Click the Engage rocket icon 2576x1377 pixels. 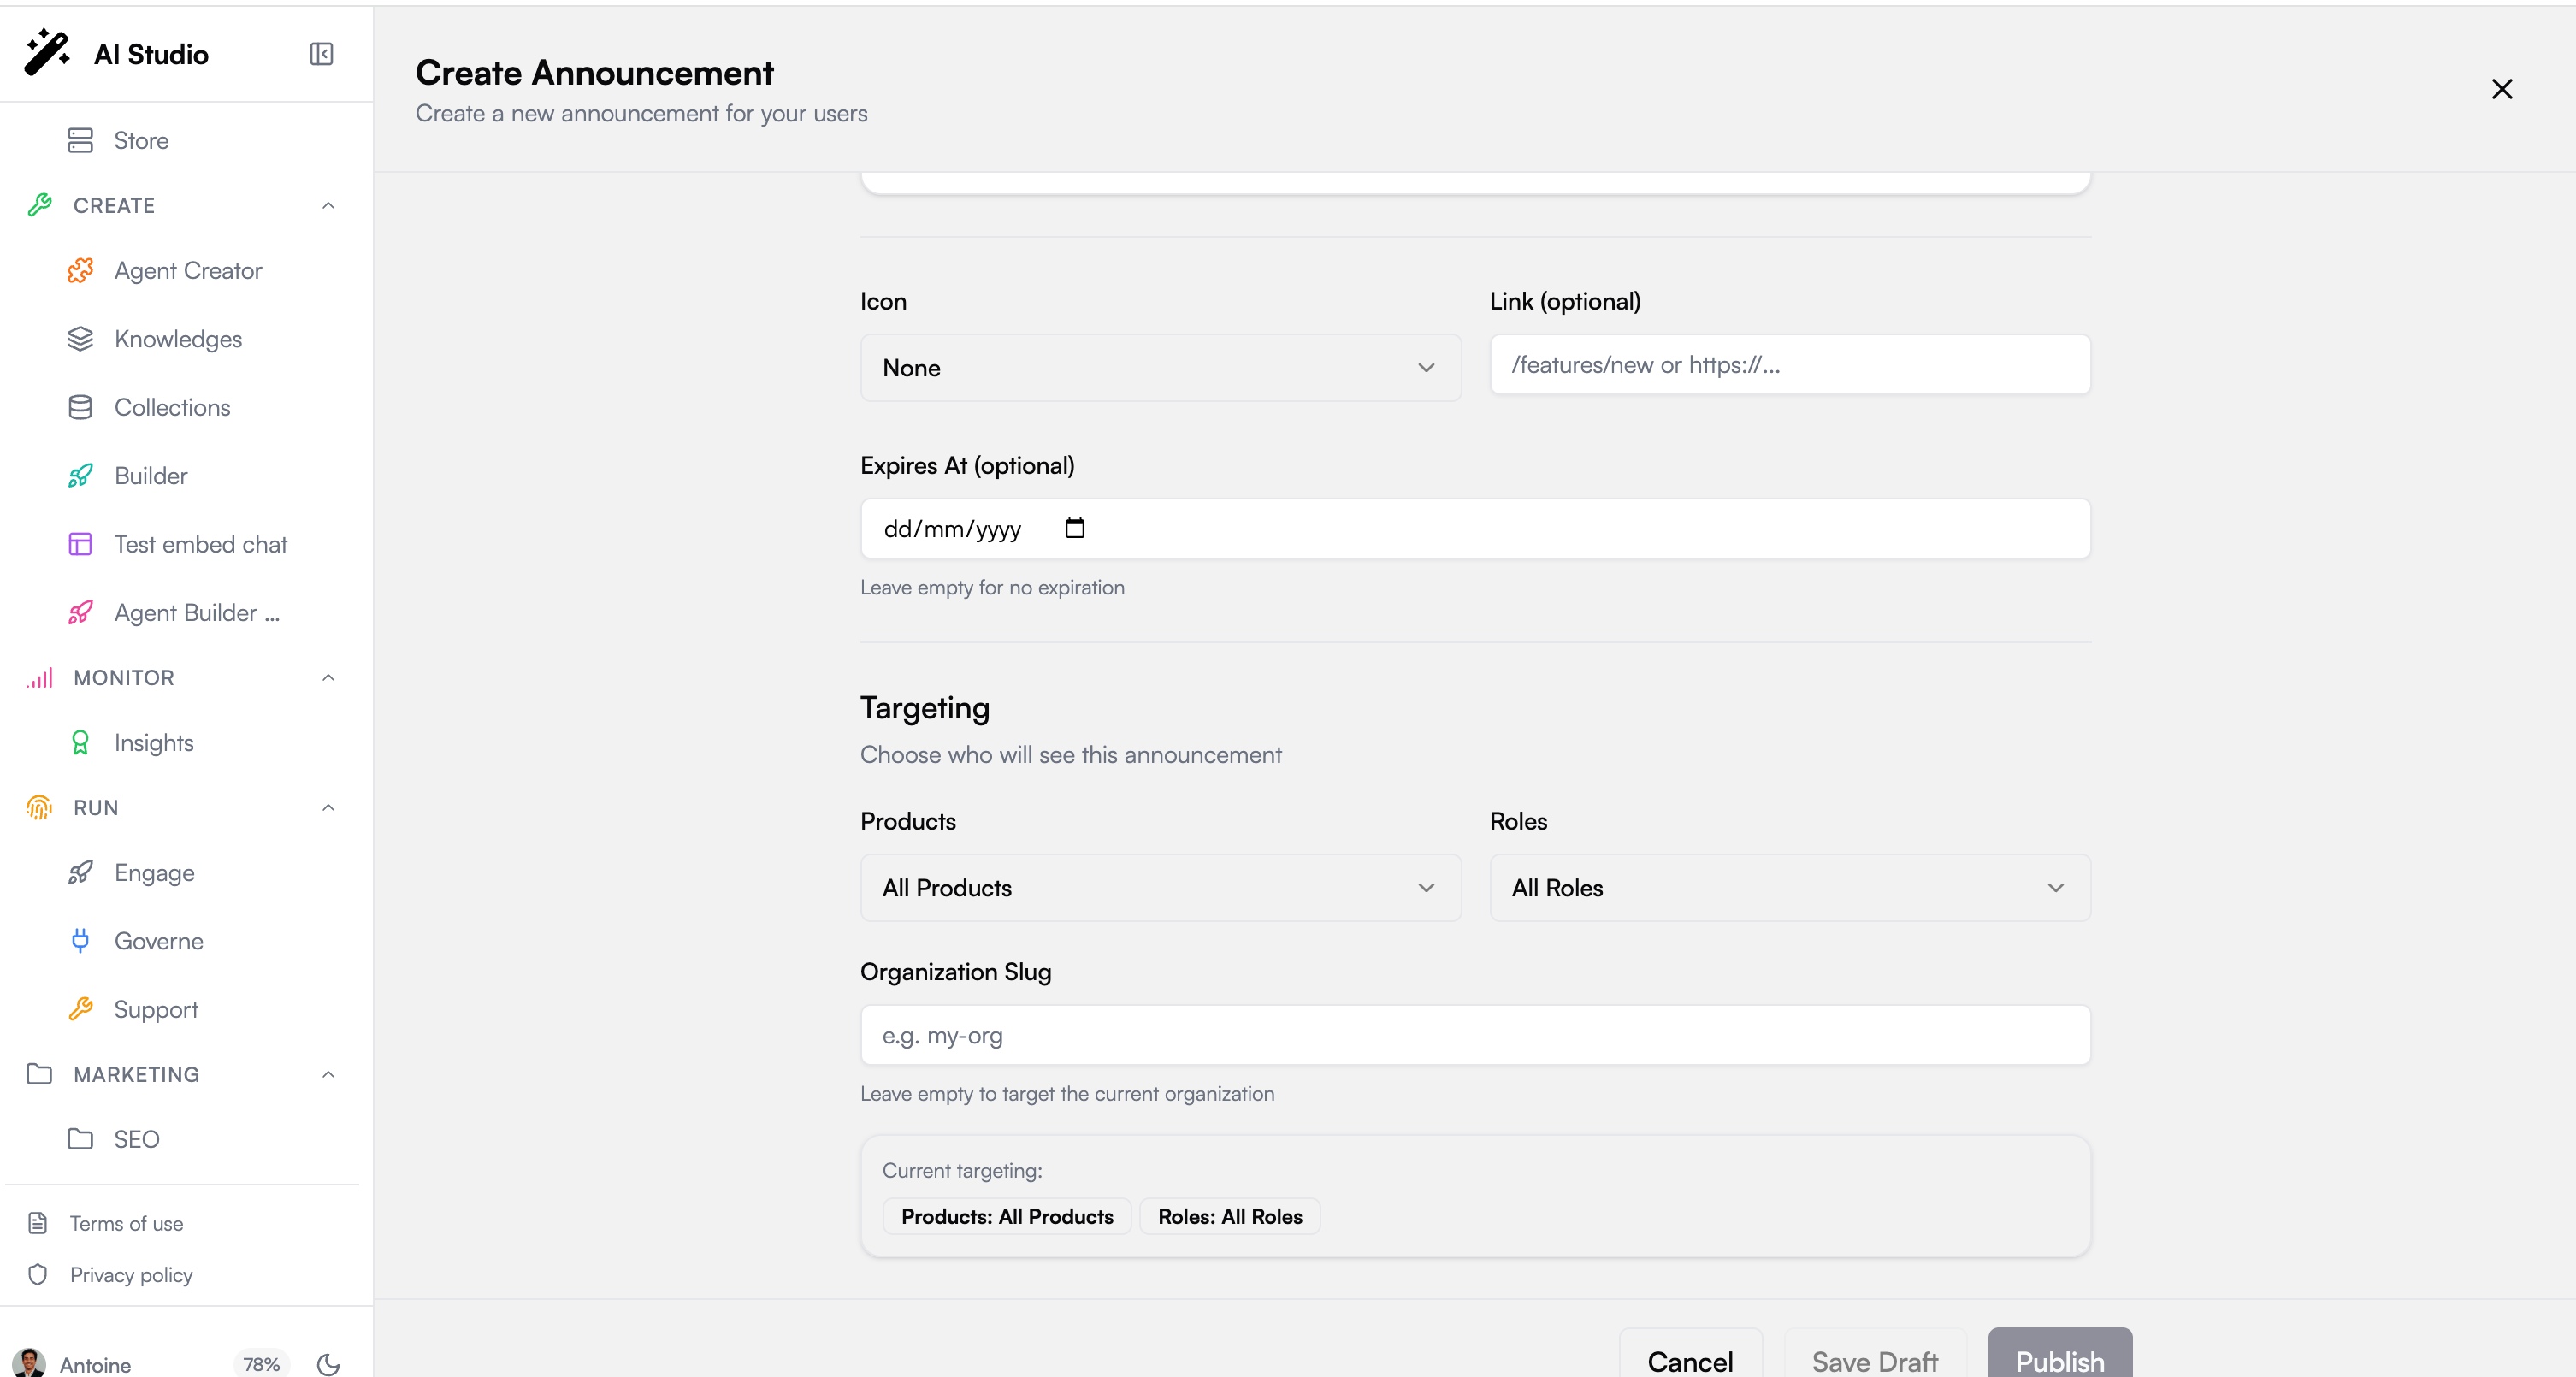coord(80,873)
